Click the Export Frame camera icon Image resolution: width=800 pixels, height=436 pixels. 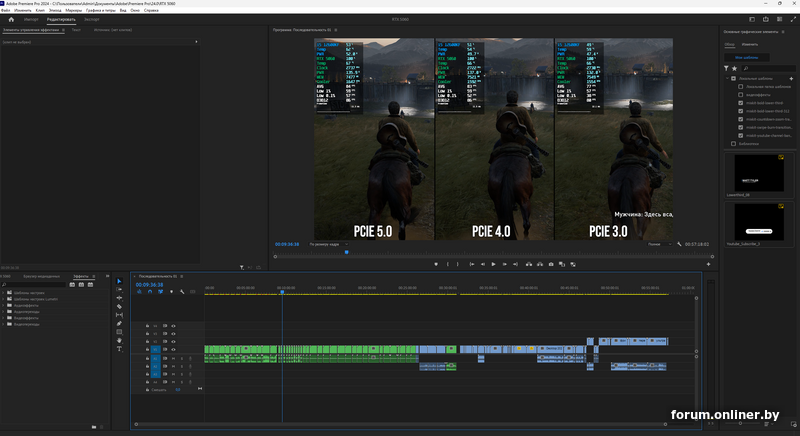tap(551, 264)
